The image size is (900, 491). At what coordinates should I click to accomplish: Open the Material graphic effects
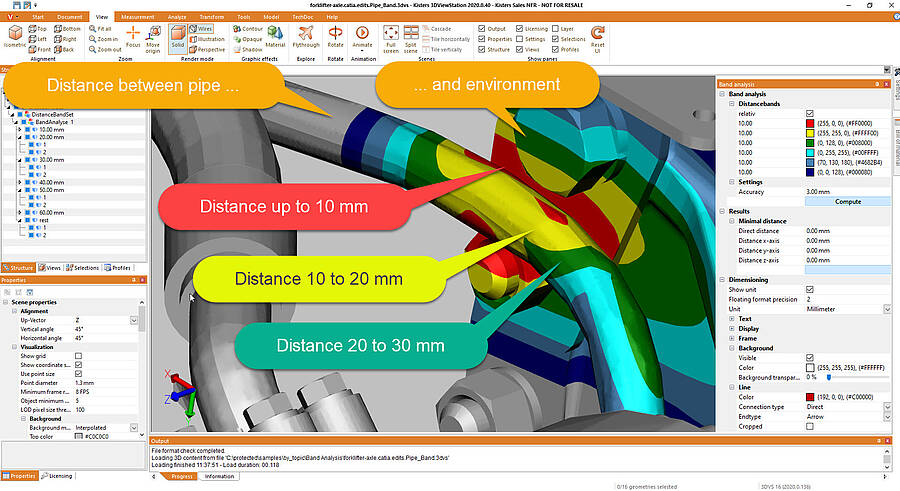click(276, 37)
